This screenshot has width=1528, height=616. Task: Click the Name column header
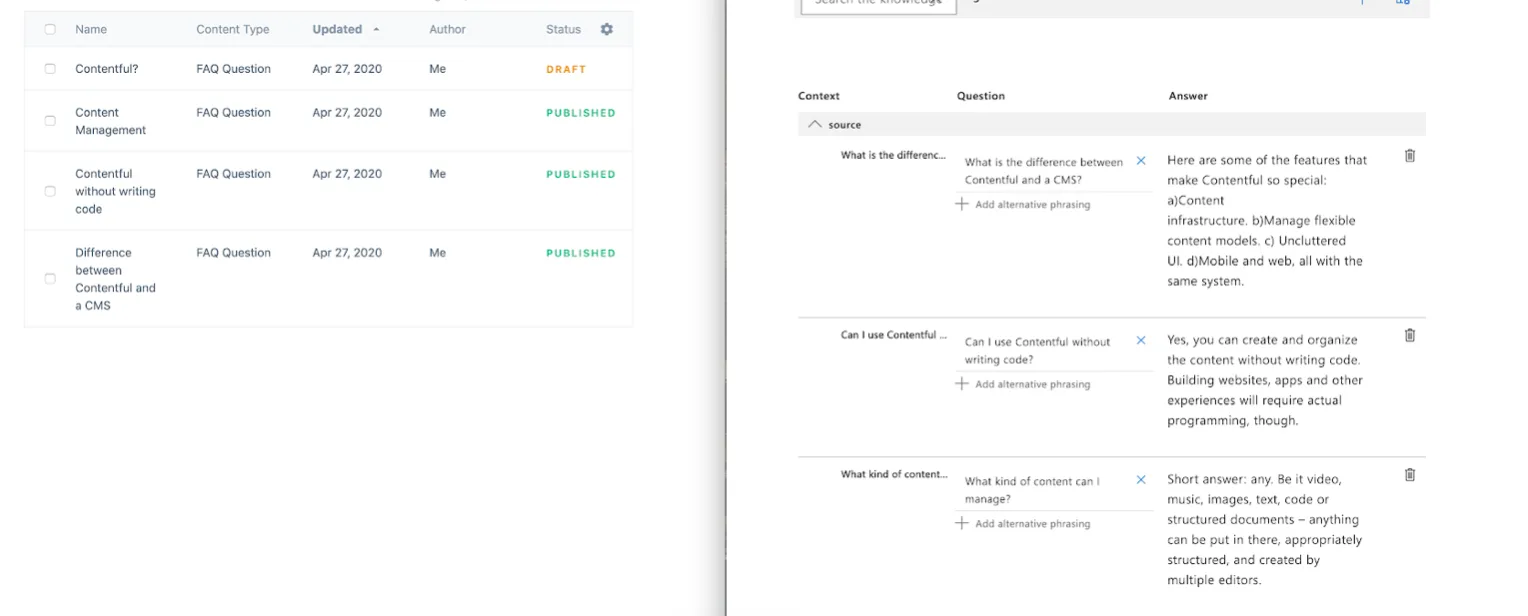(x=91, y=29)
